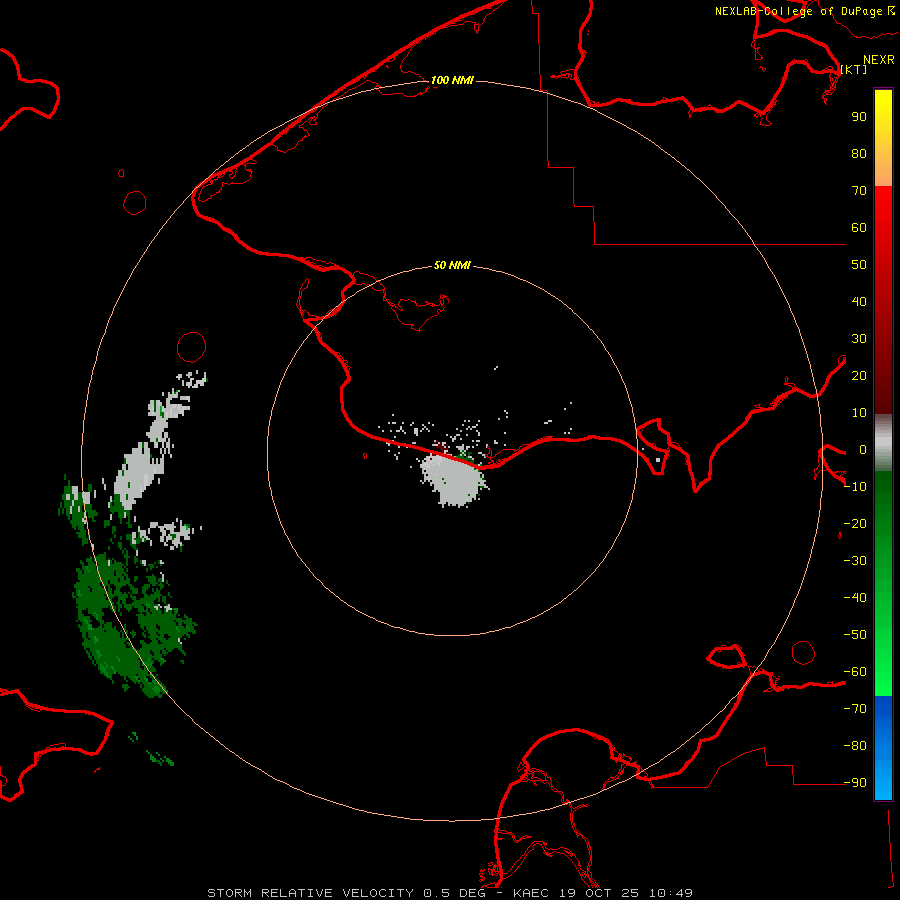Image resolution: width=900 pixels, height=900 pixels.
Task: Click the "-40" value on the velocity scale
Action: point(855,598)
